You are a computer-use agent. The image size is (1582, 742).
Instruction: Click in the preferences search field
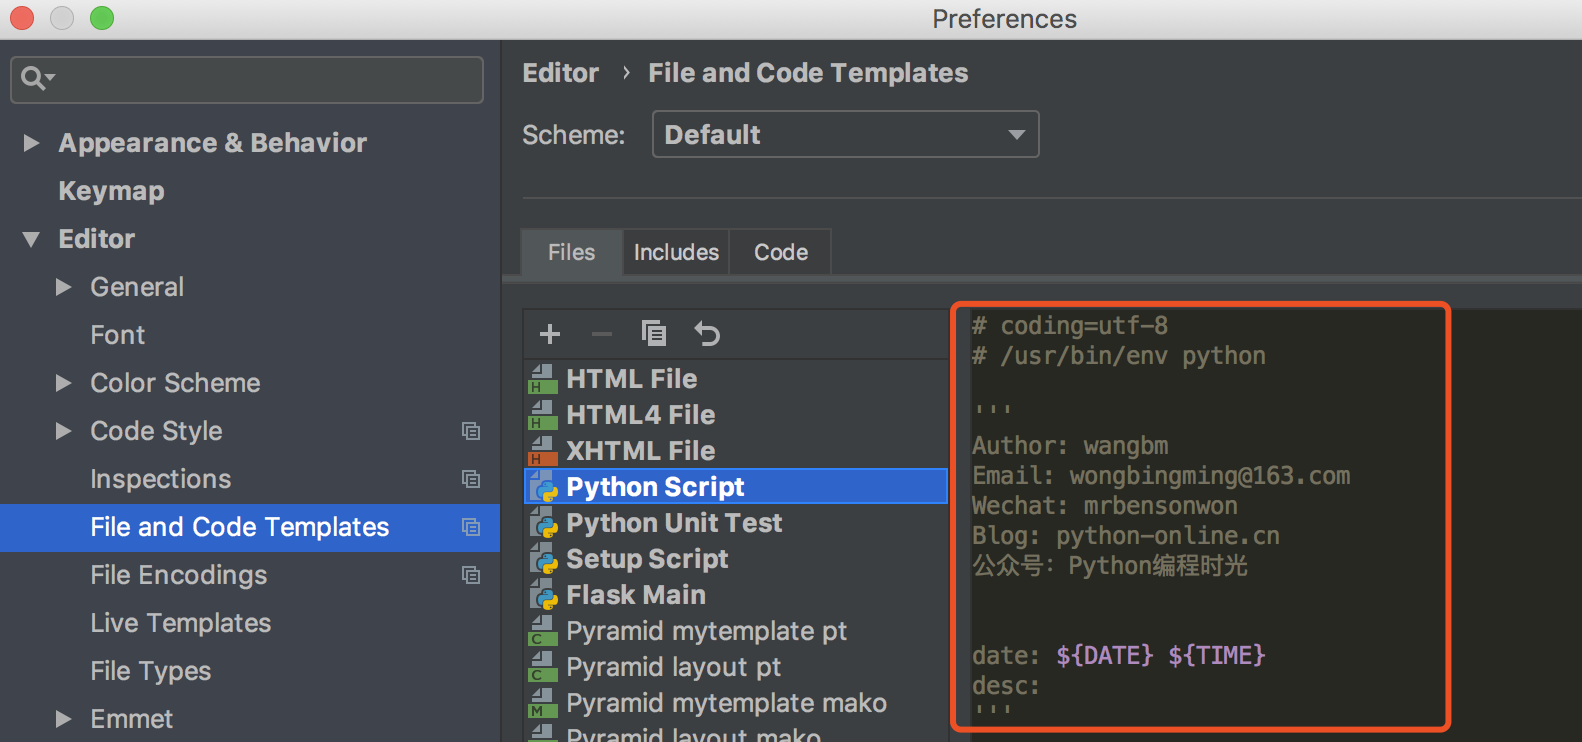(x=260, y=79)
